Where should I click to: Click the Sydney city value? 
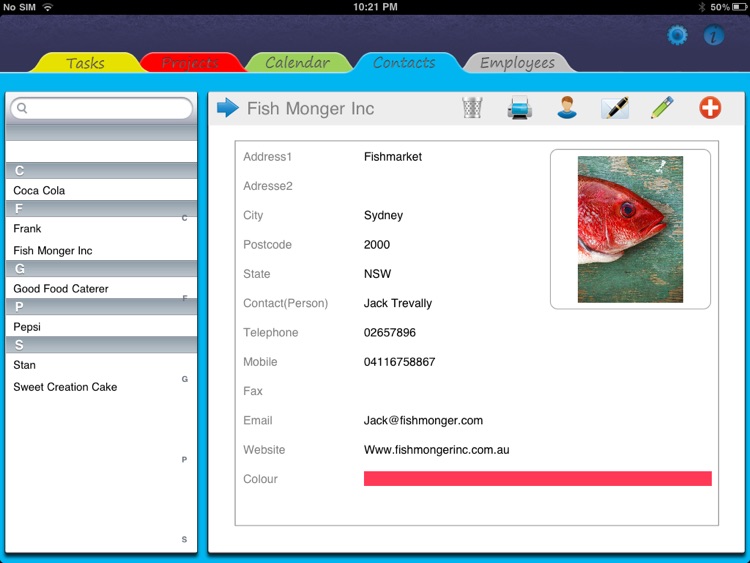383,215
